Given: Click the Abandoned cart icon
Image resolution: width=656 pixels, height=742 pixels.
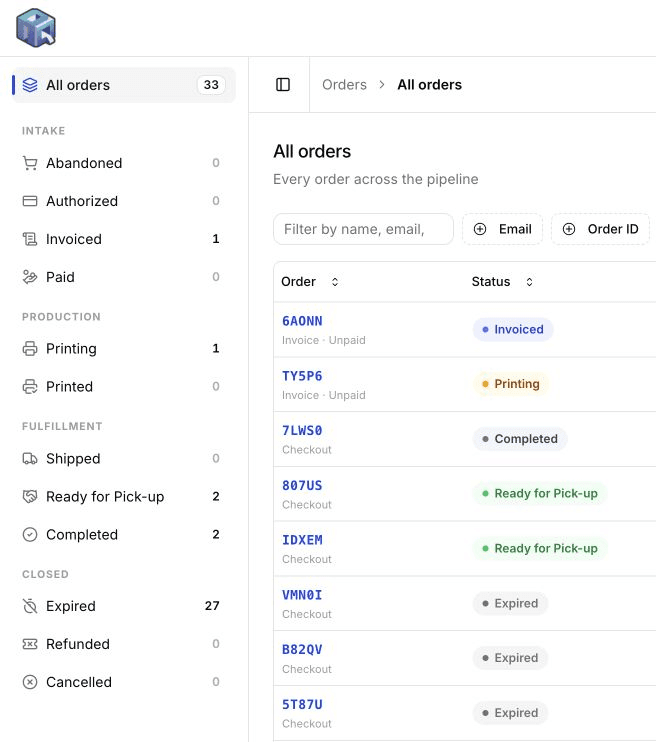Looking at the screenshot, I should (30, 163).
